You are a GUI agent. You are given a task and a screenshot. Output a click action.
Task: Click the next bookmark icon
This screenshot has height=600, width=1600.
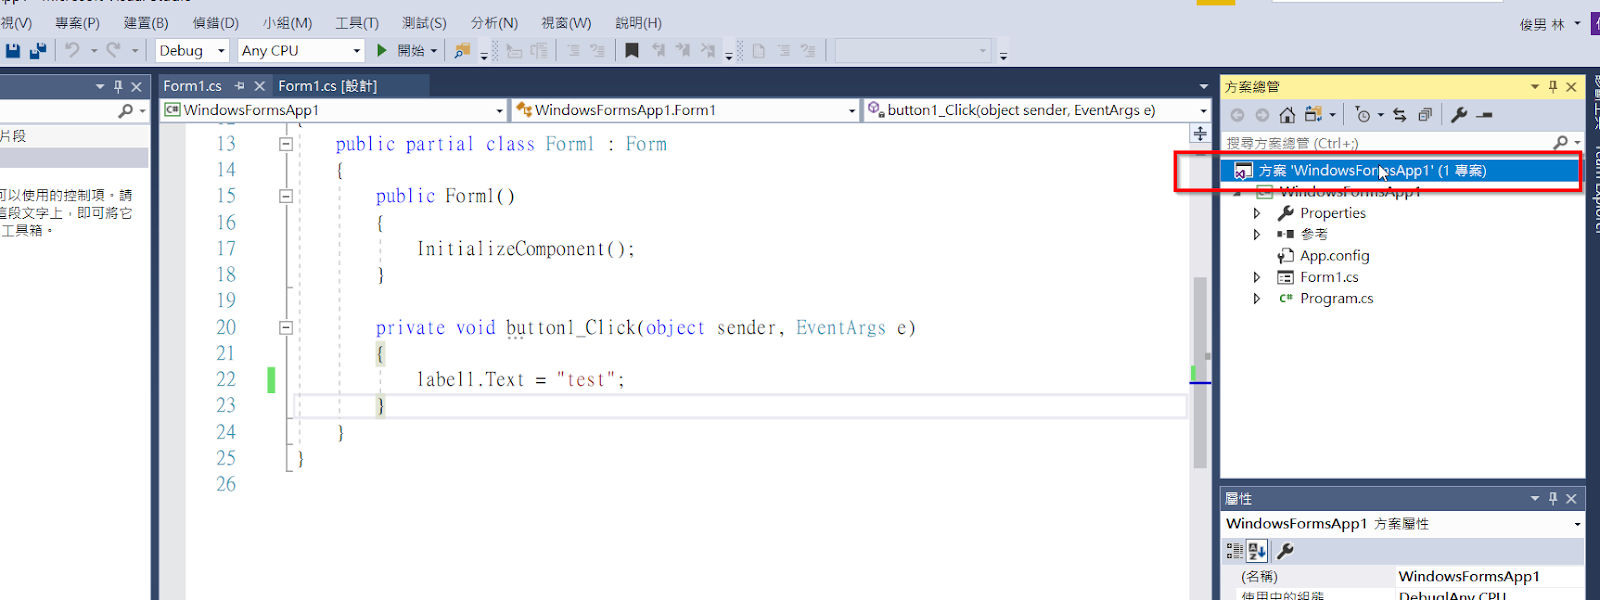pyautogui.click(x=683, y=50)
